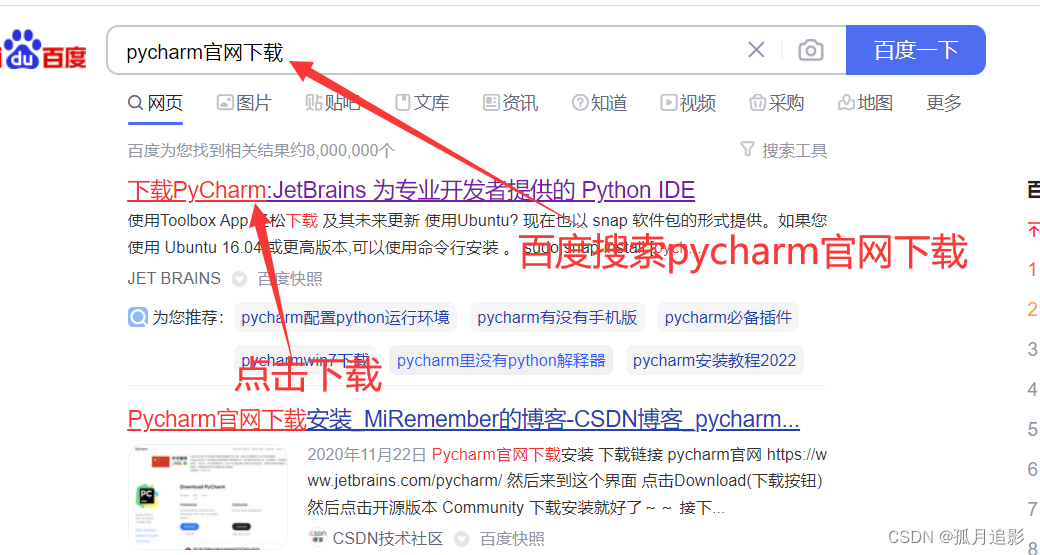This screenshot has width=1040, height=555.
Task: Switch to the 文库 tab
Action: click(x=422, y=103)
